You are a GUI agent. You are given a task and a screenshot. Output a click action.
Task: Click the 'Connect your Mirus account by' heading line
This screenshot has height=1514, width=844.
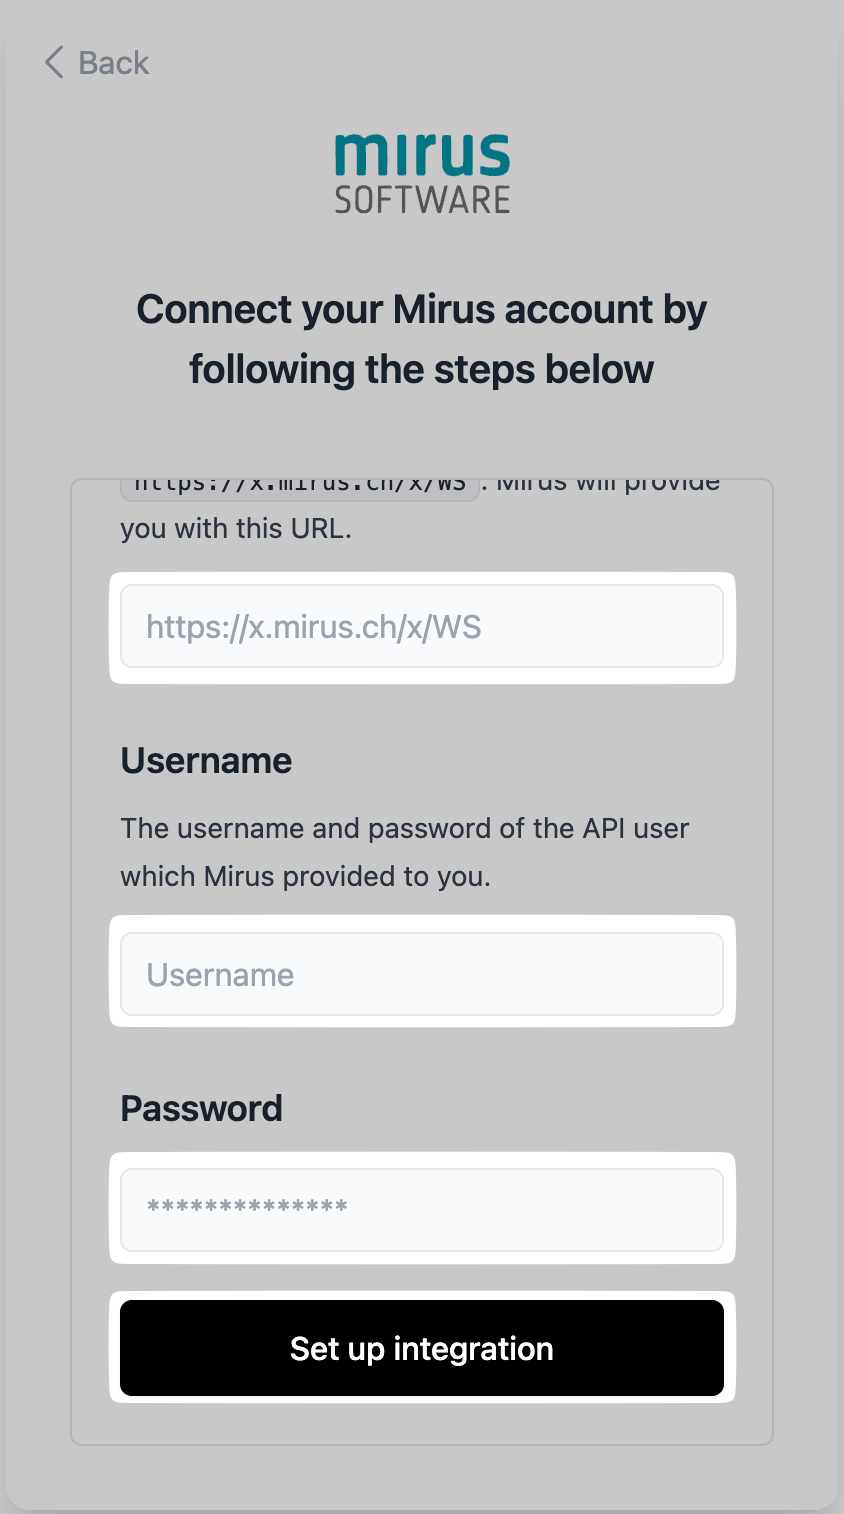pos(421,310)
